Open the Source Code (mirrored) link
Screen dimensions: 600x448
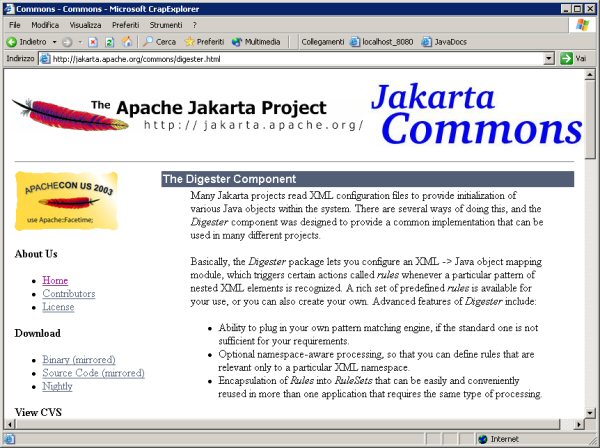93,373
